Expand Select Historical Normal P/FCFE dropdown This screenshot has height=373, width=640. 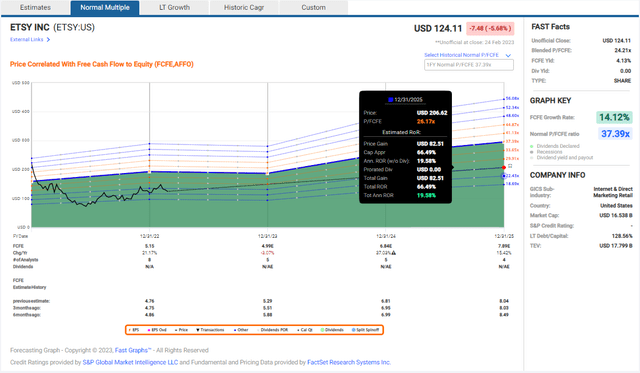point(508,55)
